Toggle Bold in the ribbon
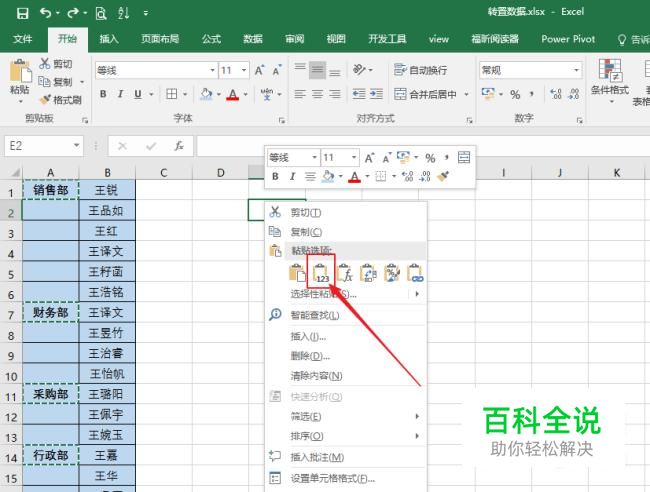650x492 pixels. 103,94
